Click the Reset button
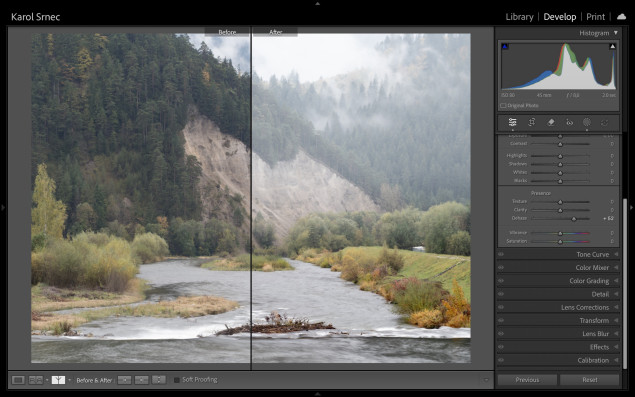Screen dimensions: 635x397 click(590, 380)
